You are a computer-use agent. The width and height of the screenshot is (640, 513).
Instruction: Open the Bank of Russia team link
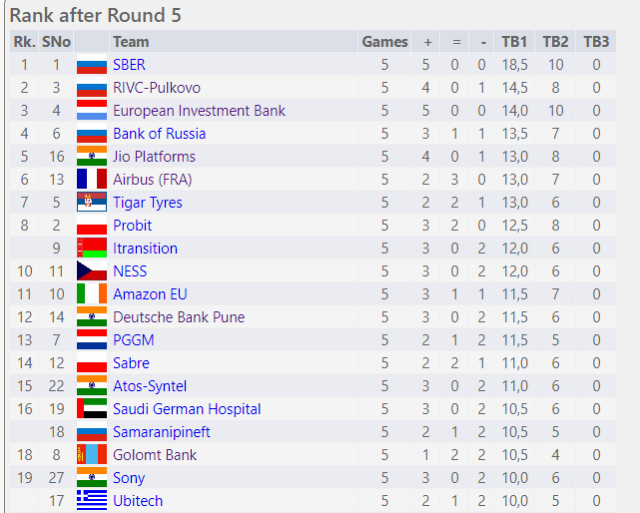click(159, 133)
